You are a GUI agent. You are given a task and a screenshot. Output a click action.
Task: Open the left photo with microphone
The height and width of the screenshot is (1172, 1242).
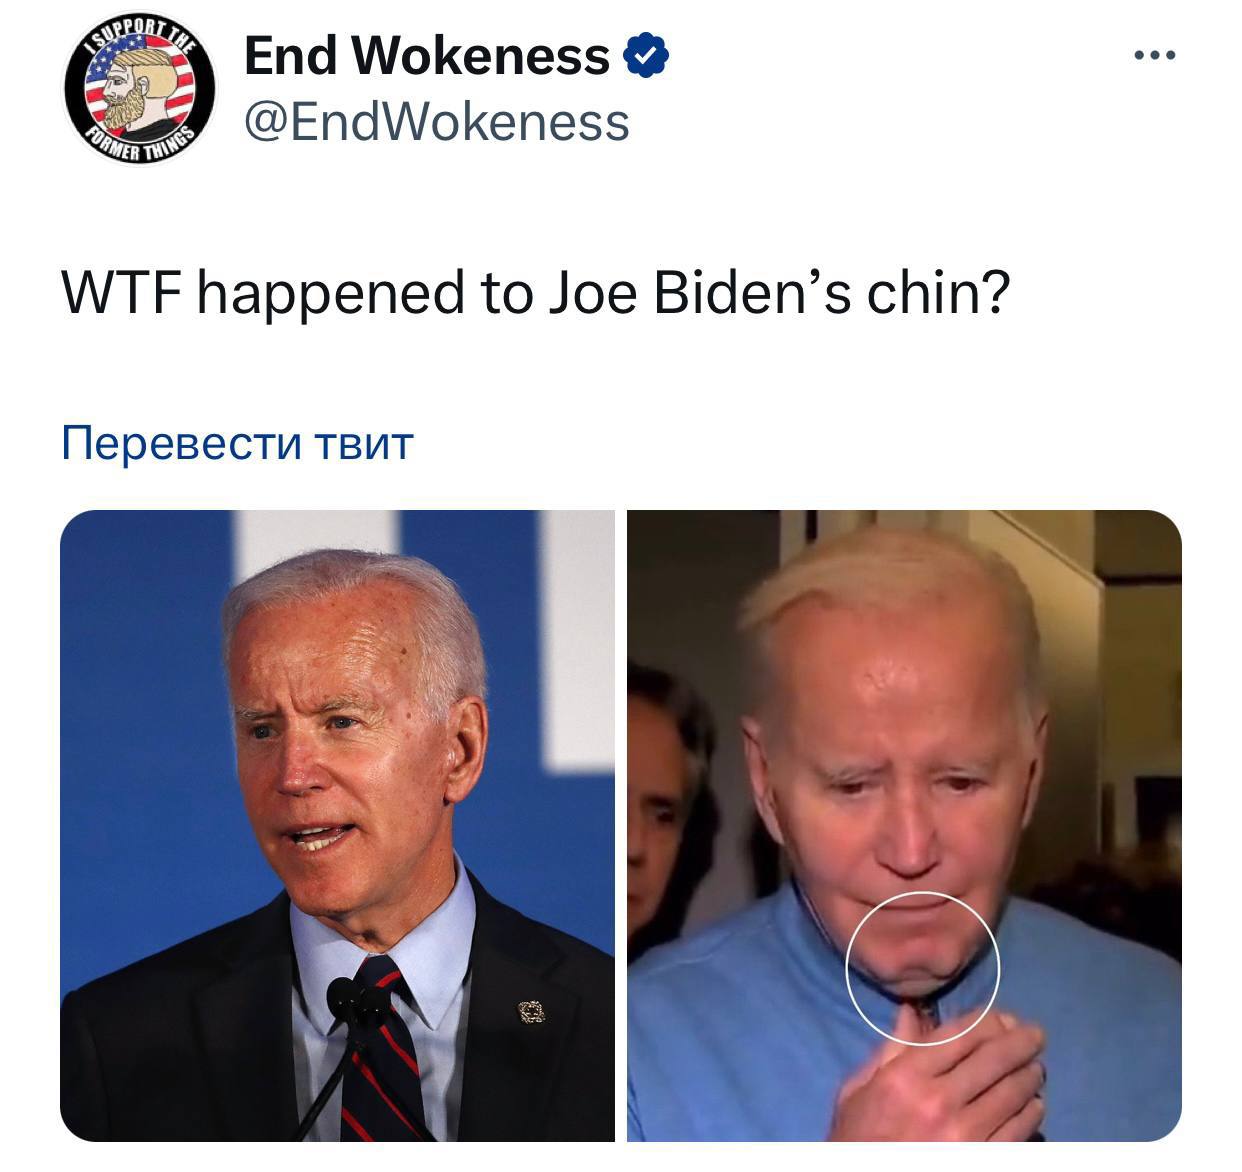(x=337, y=825)
